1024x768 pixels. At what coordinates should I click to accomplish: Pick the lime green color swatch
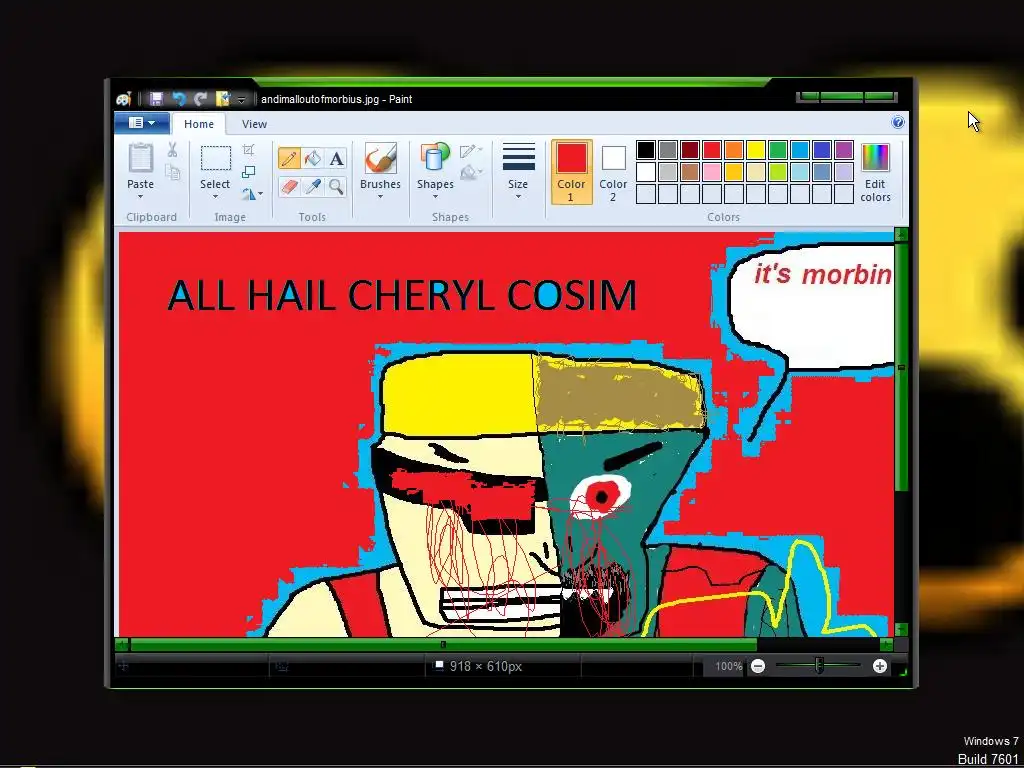pos(778,172)
